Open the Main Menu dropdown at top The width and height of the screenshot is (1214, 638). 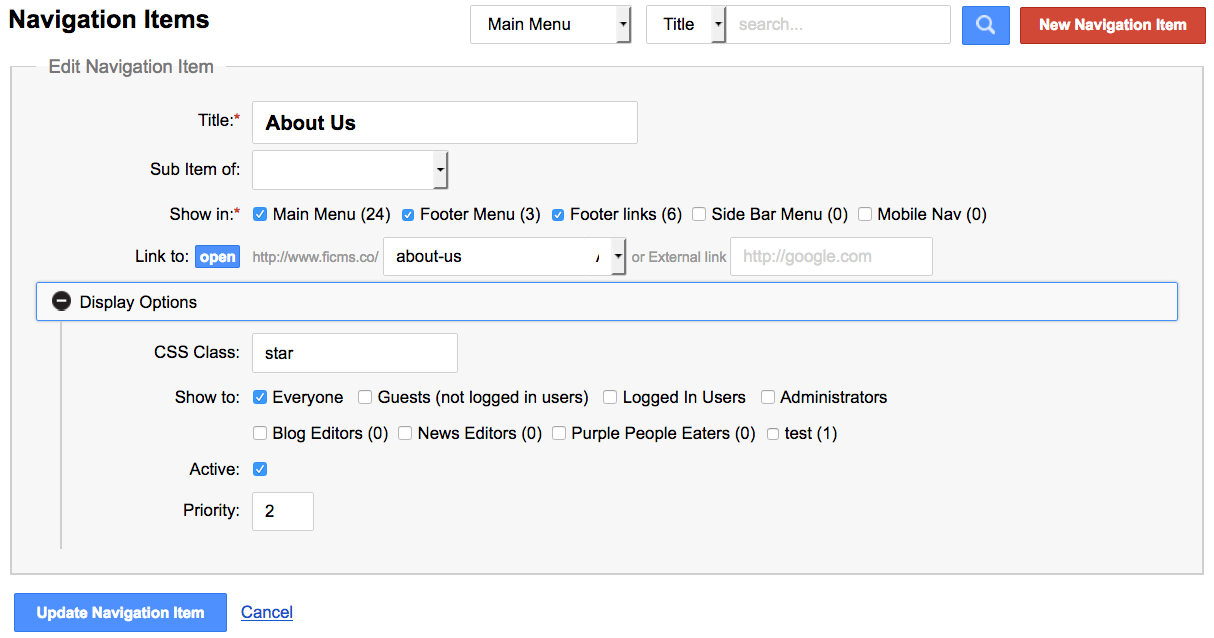[x=550, y=25]
